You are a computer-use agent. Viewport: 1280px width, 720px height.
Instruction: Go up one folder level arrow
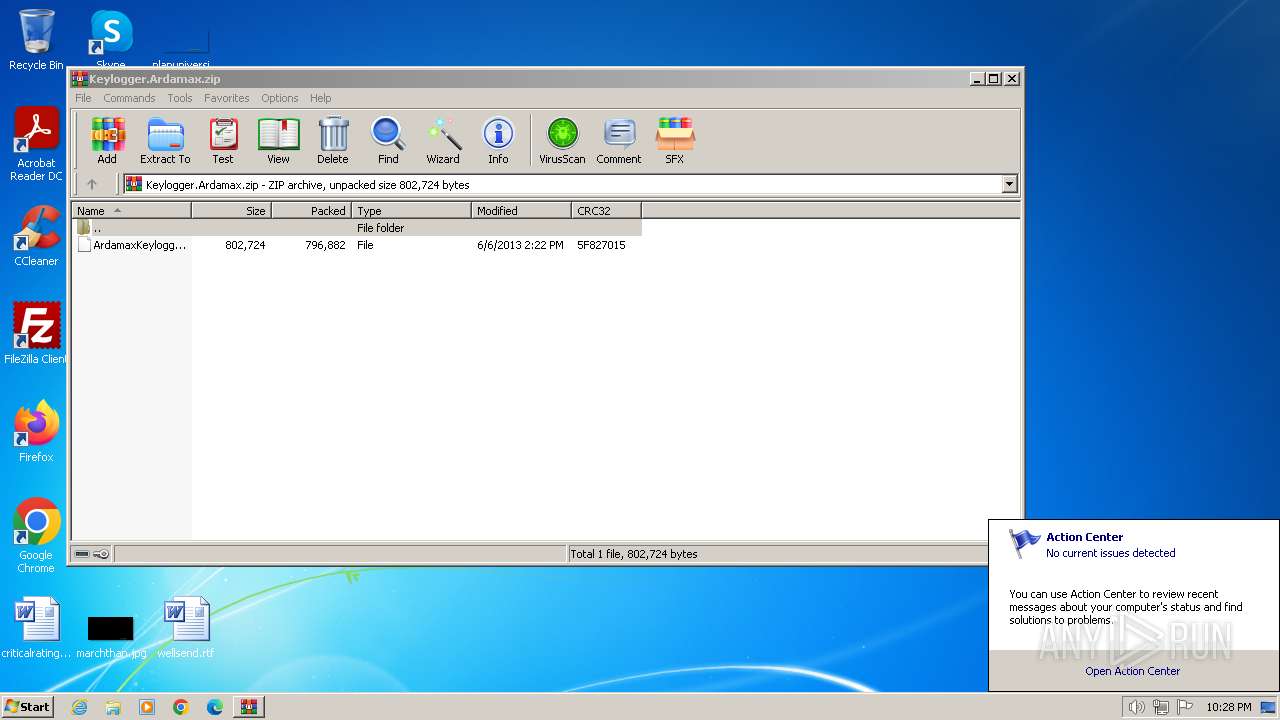point(92,184)
